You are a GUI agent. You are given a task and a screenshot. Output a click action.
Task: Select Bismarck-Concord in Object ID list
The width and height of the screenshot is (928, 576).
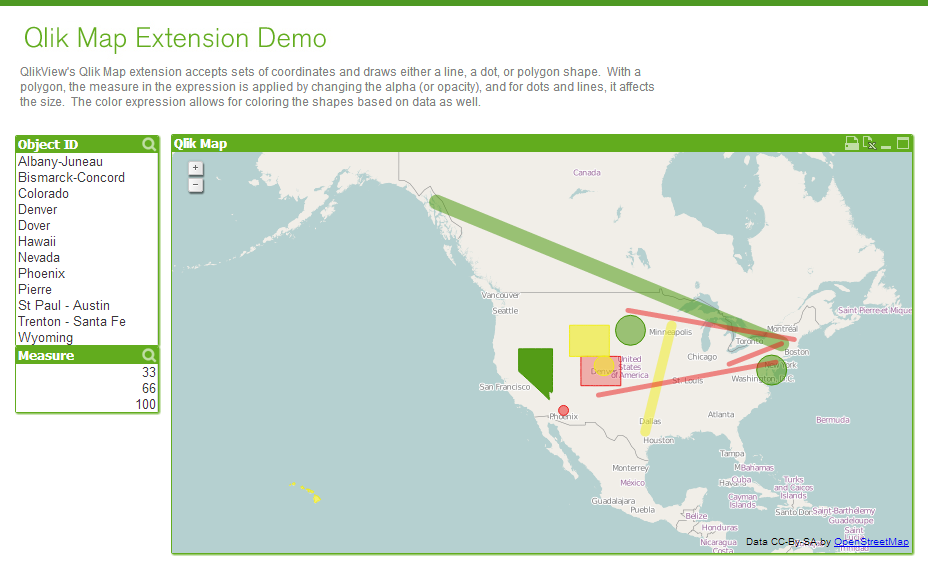(x=87, y=178)
